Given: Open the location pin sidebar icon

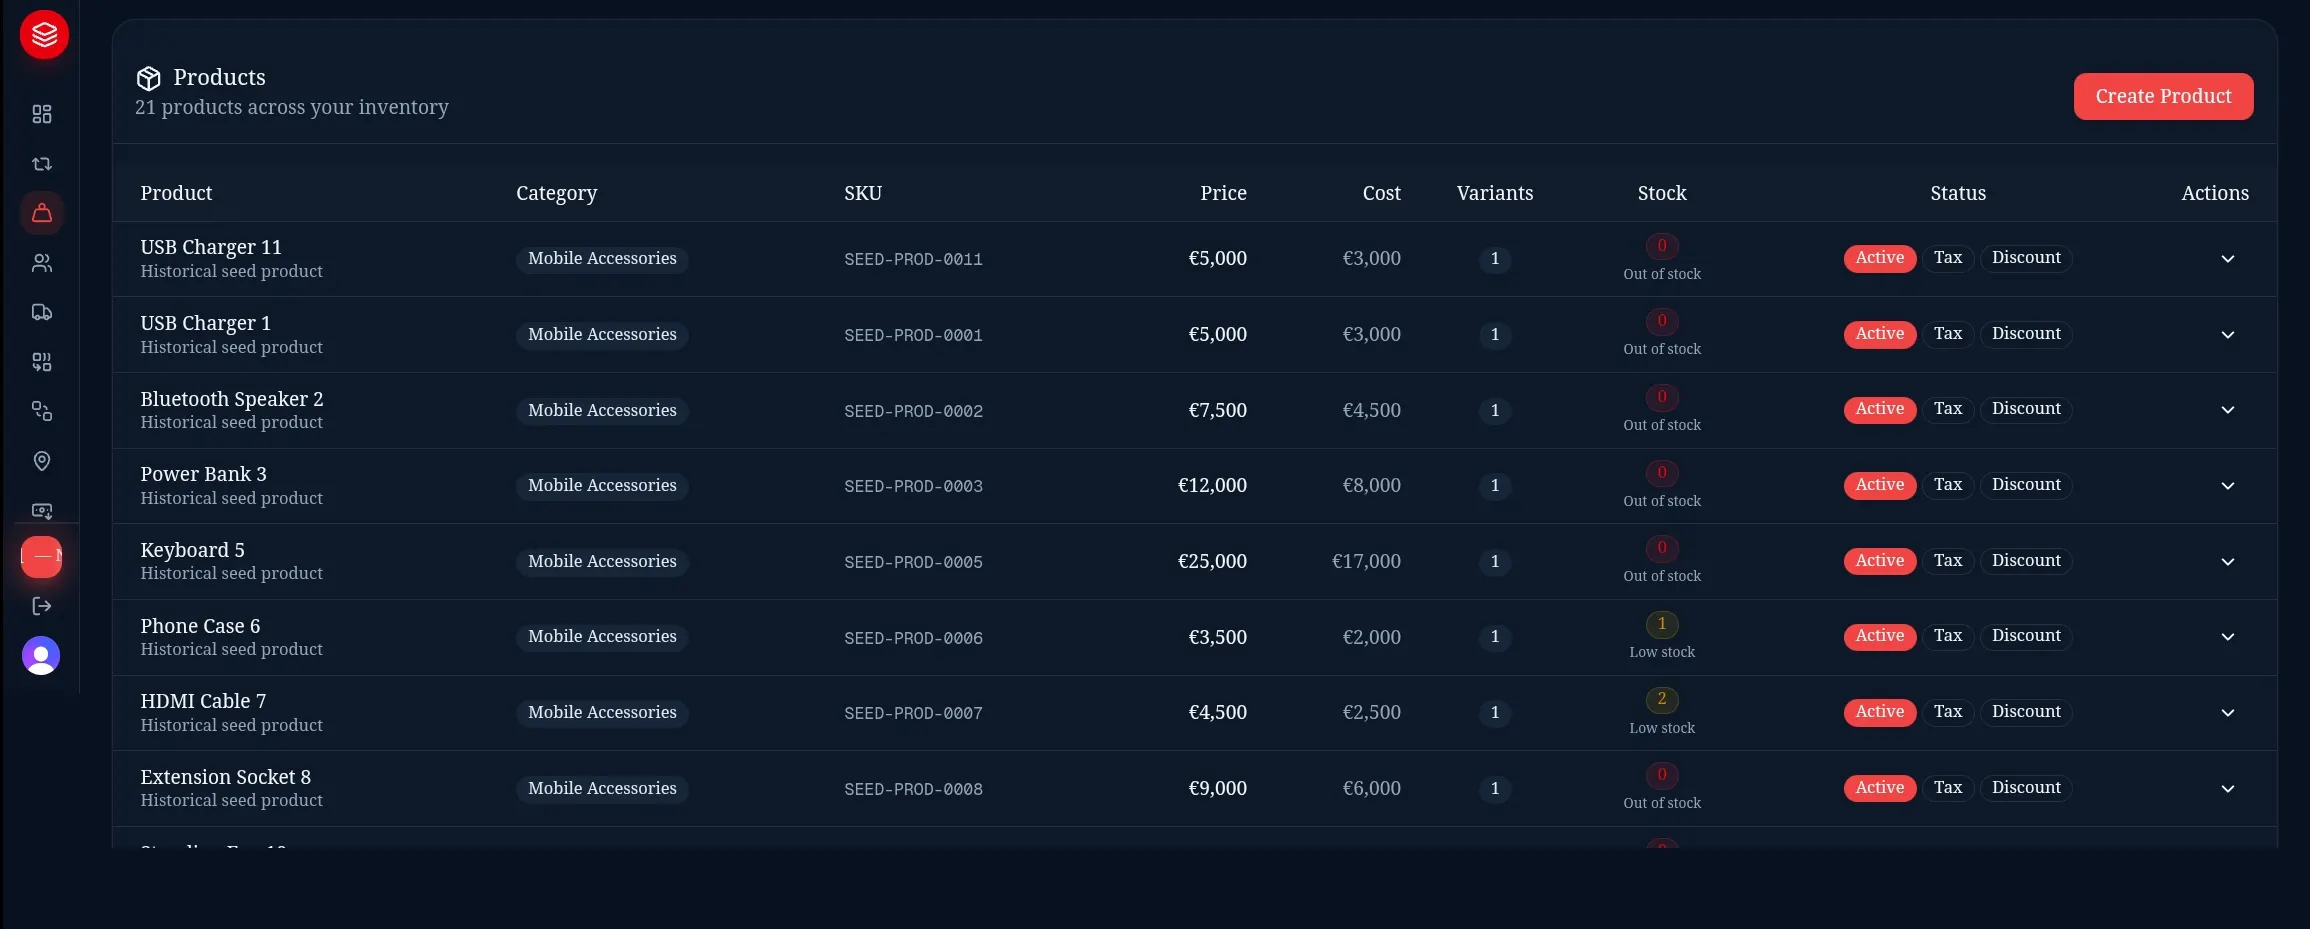Looking at the screenshot, I should [42, 461].
